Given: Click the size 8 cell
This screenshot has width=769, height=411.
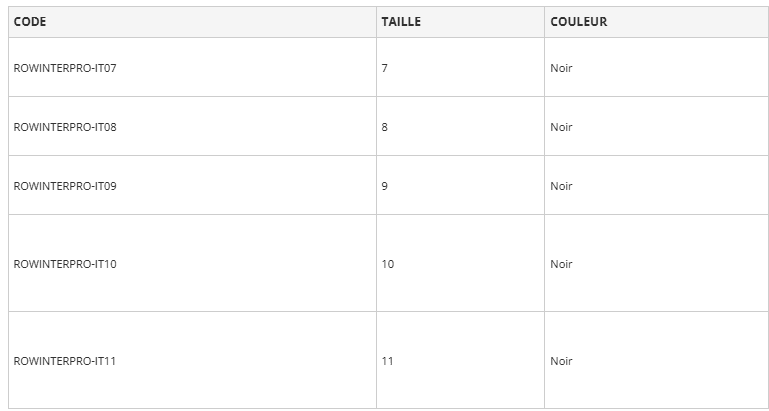Looking at the screenshot, I should click(x=385, y=127).
